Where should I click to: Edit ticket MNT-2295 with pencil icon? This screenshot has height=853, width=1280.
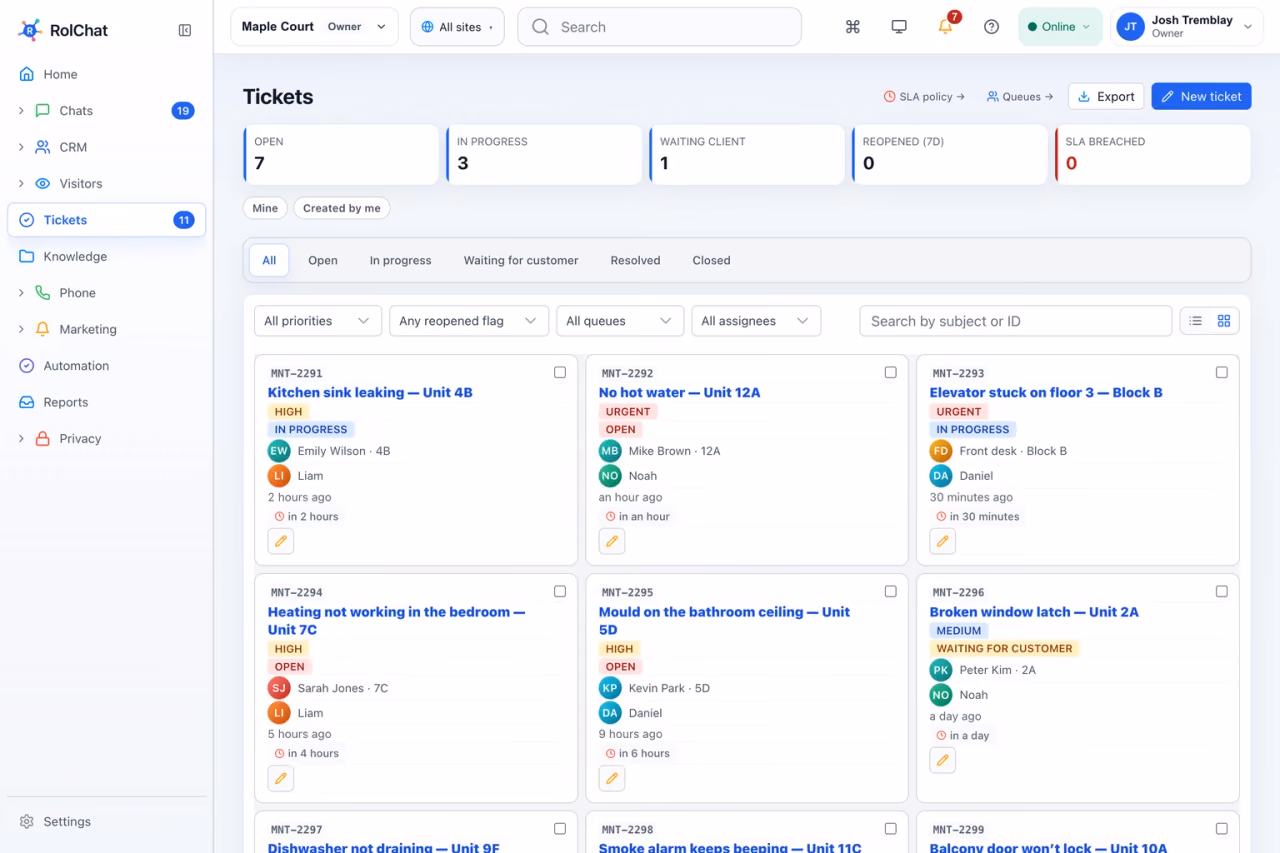(612, 778)
